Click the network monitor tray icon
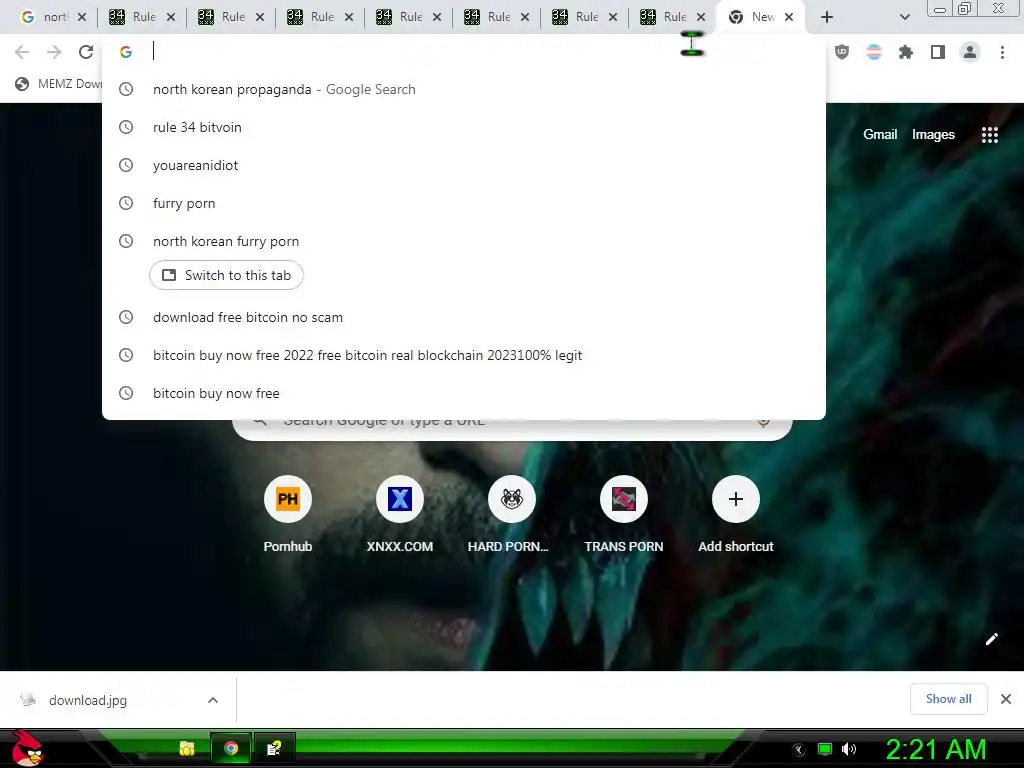The height and width of the screenshot is (768, 1024). click(825, 749)
